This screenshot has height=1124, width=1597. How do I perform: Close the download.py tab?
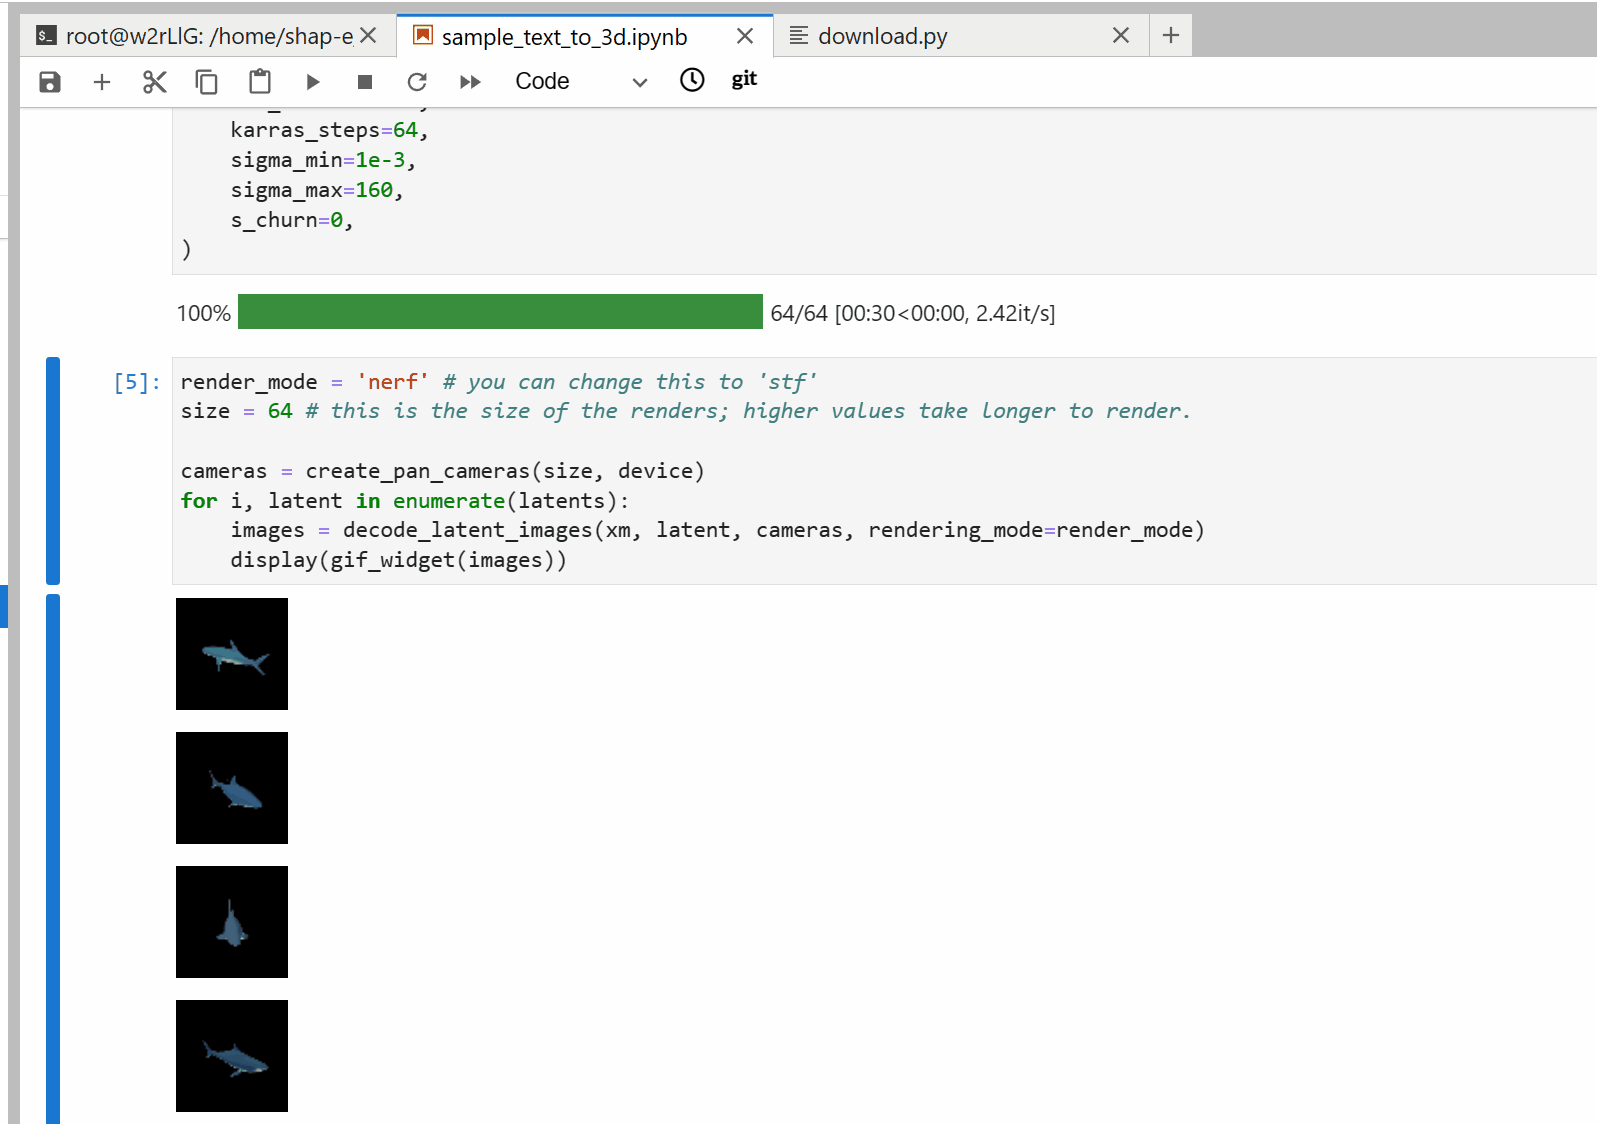[1121, 36]
